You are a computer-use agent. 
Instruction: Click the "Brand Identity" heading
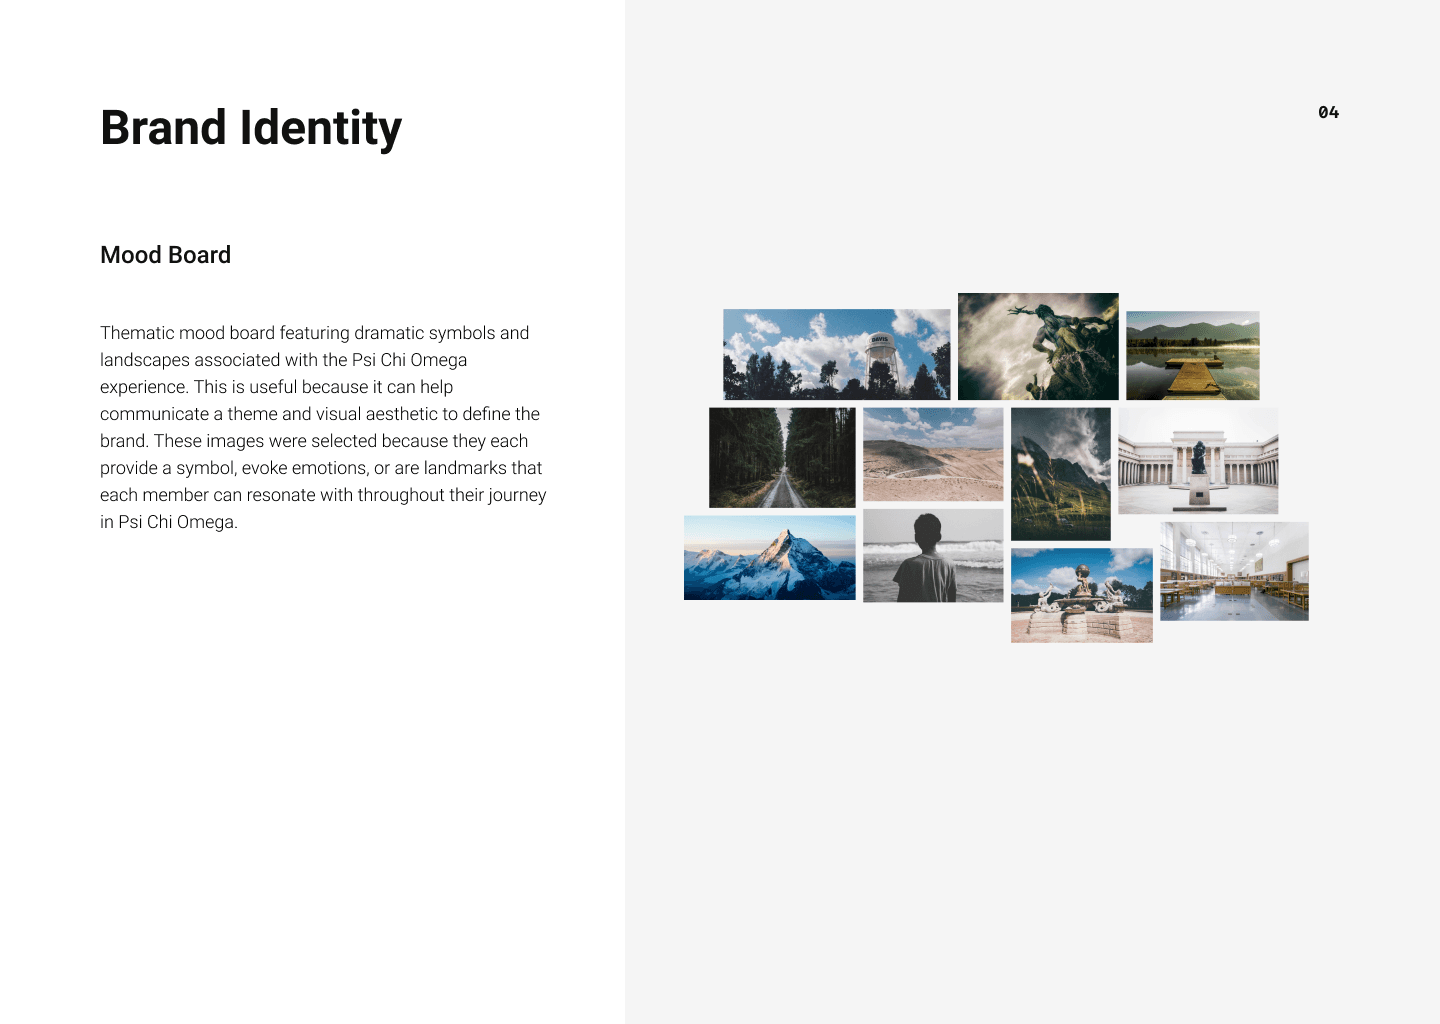click(251, 128)
